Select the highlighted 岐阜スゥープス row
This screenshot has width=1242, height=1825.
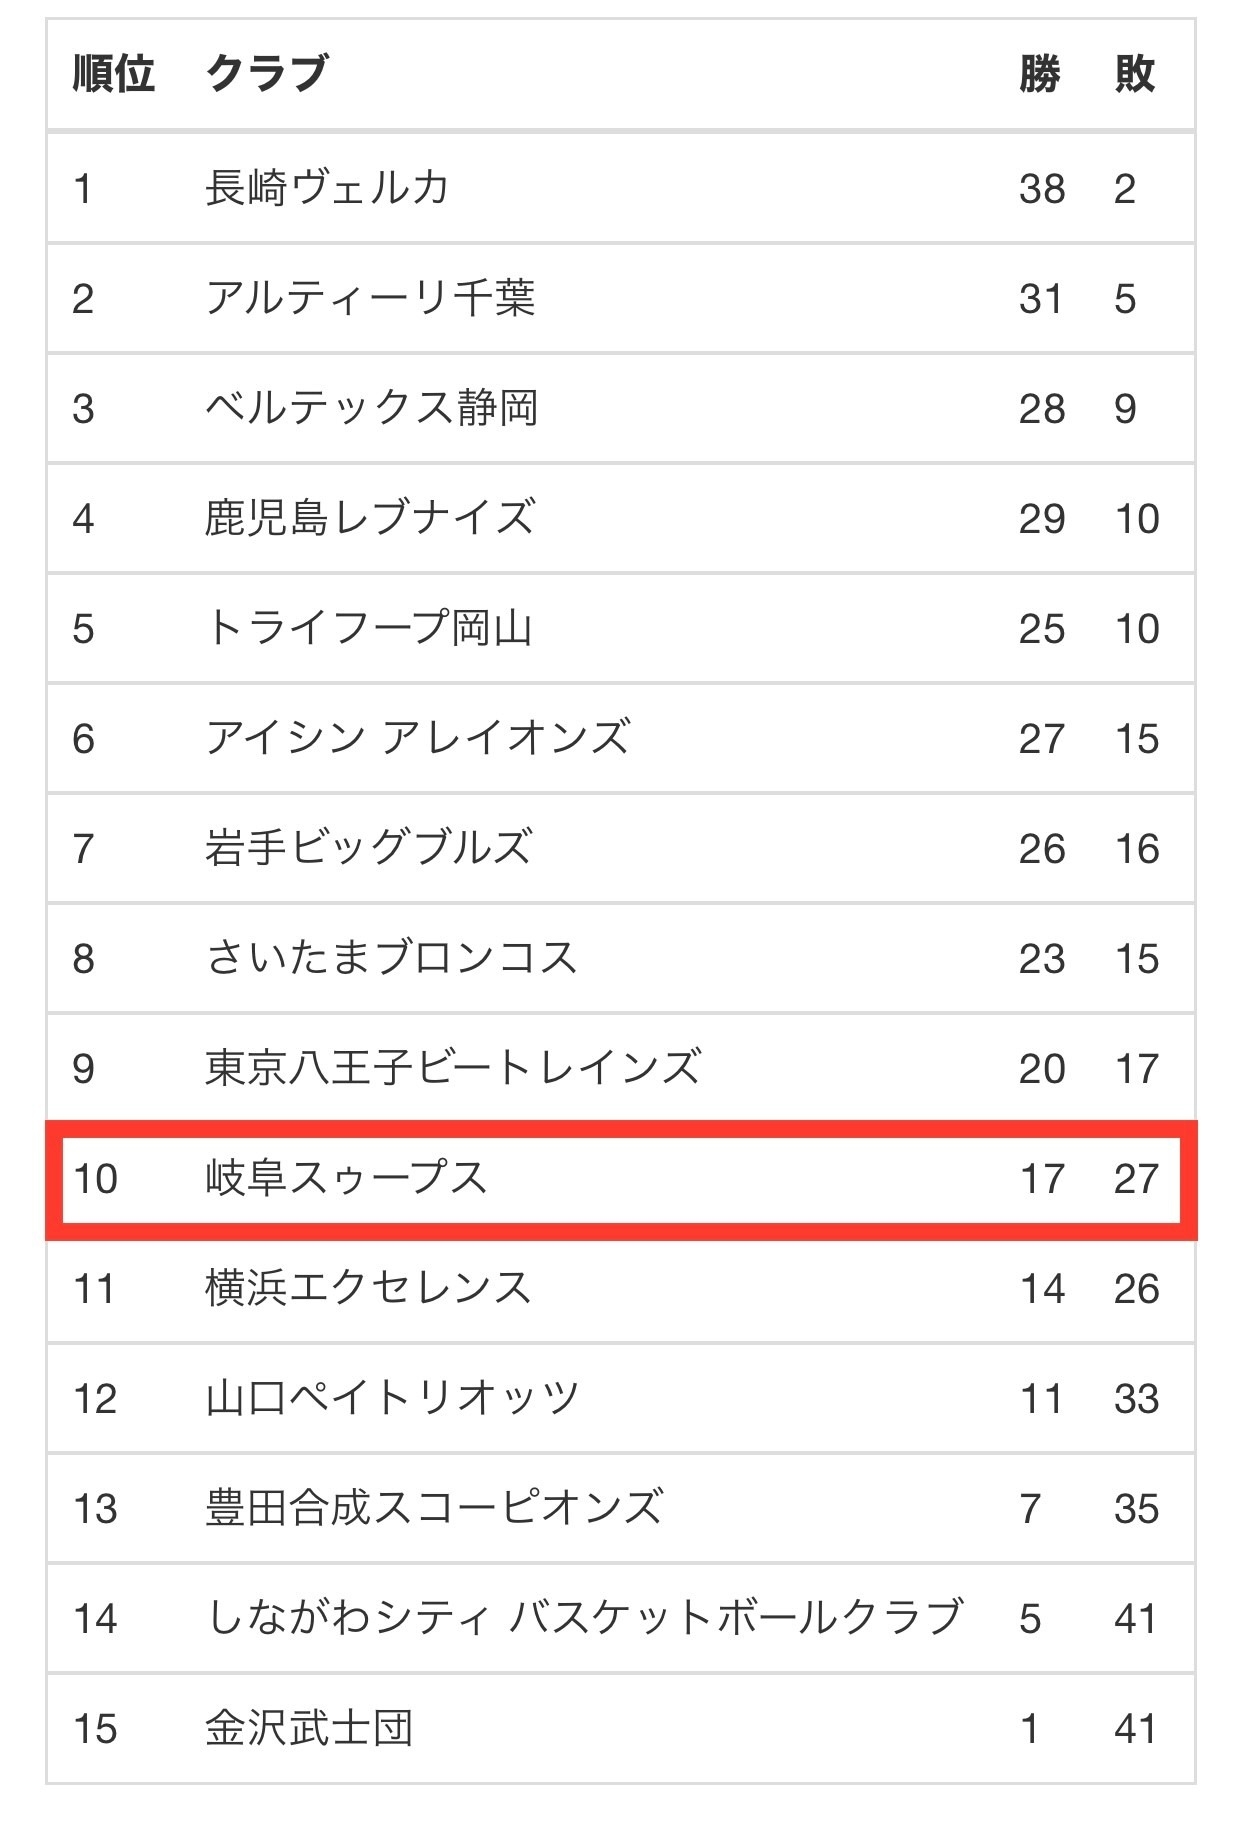[x=621, y=1179]
